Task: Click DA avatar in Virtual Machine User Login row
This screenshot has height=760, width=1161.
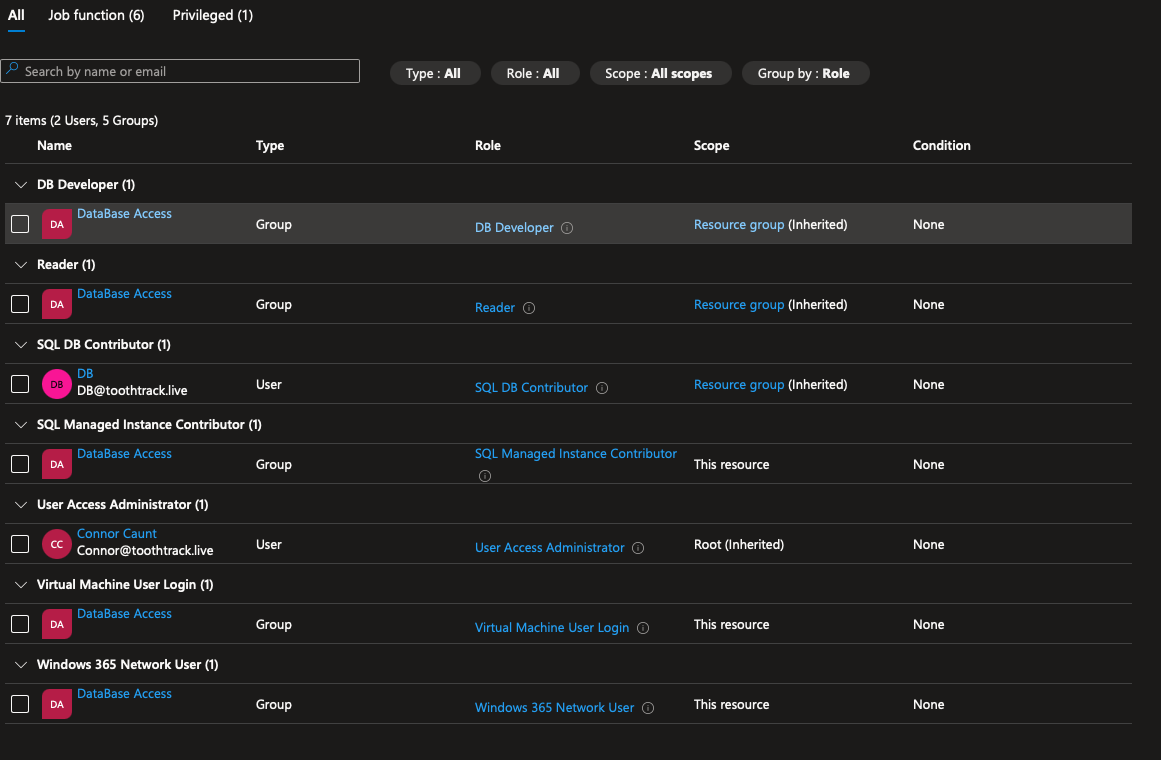Action: (57, 624)
